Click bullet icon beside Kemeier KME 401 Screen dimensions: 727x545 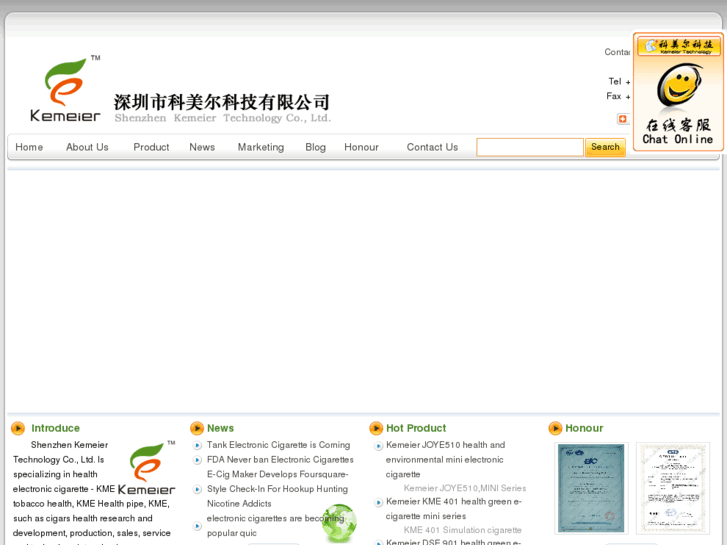378,502
